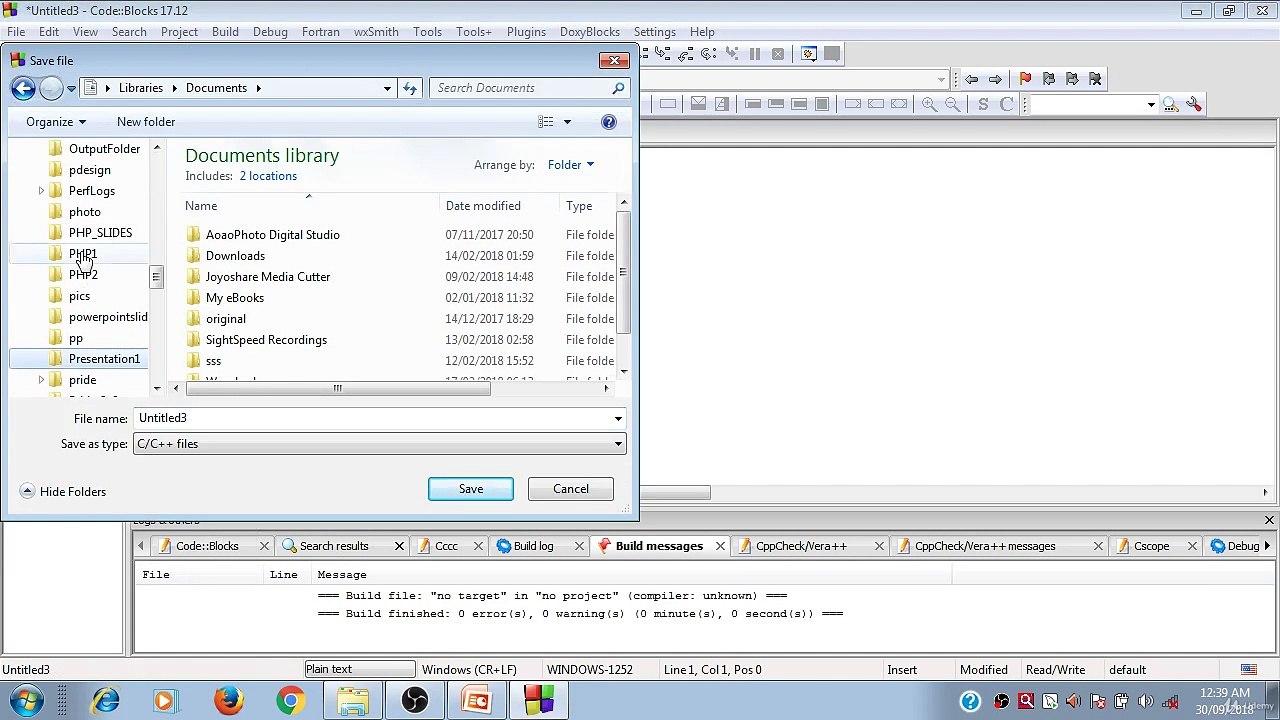1280x720 pixels.
Task: Switch to OBS Studio on taskbar
Action: [415, 700]
